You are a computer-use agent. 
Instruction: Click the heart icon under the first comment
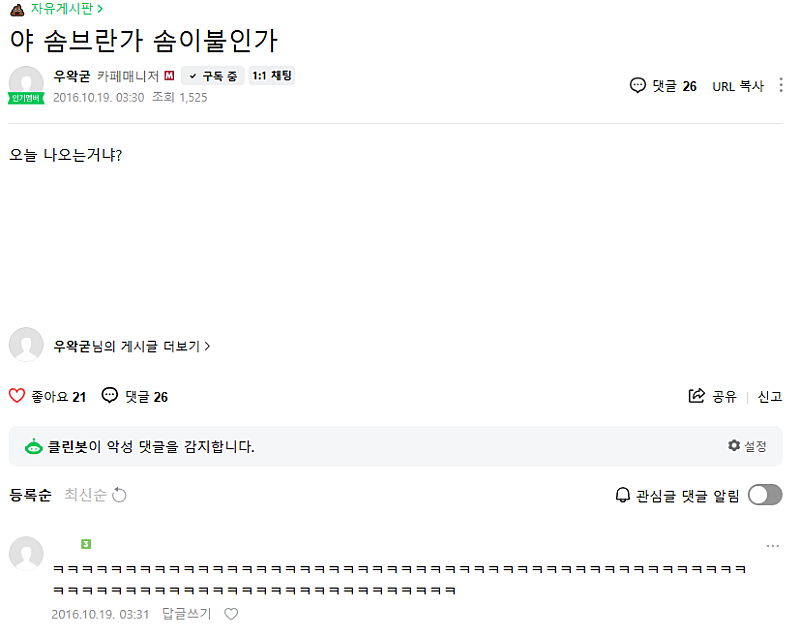point(231,614)
